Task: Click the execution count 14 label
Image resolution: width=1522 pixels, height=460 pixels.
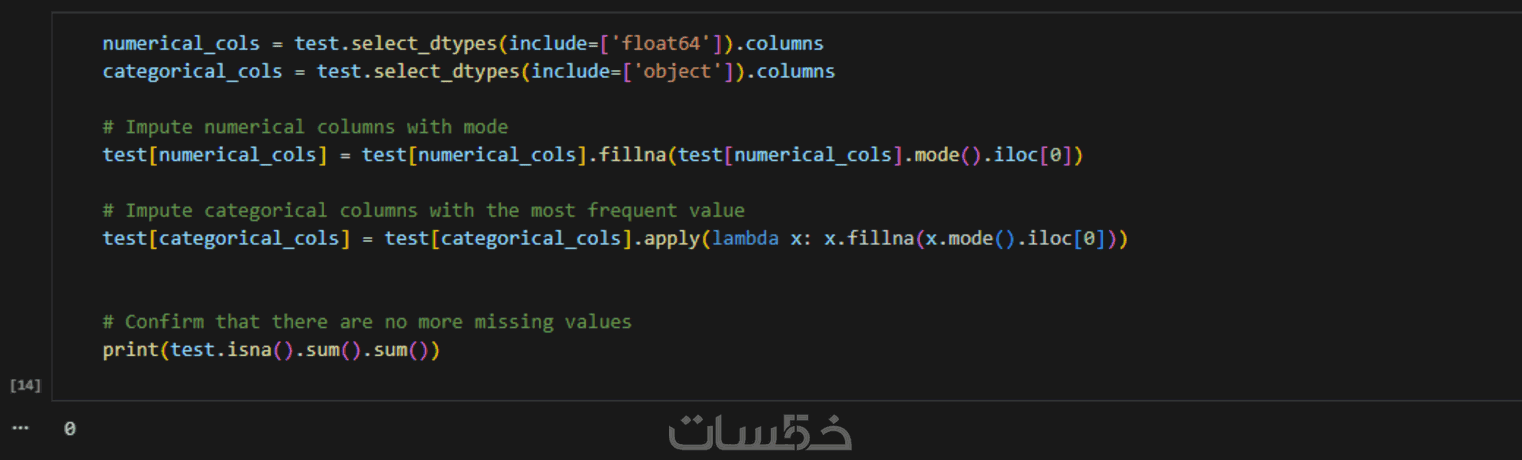Action: (x=24, y=385)
